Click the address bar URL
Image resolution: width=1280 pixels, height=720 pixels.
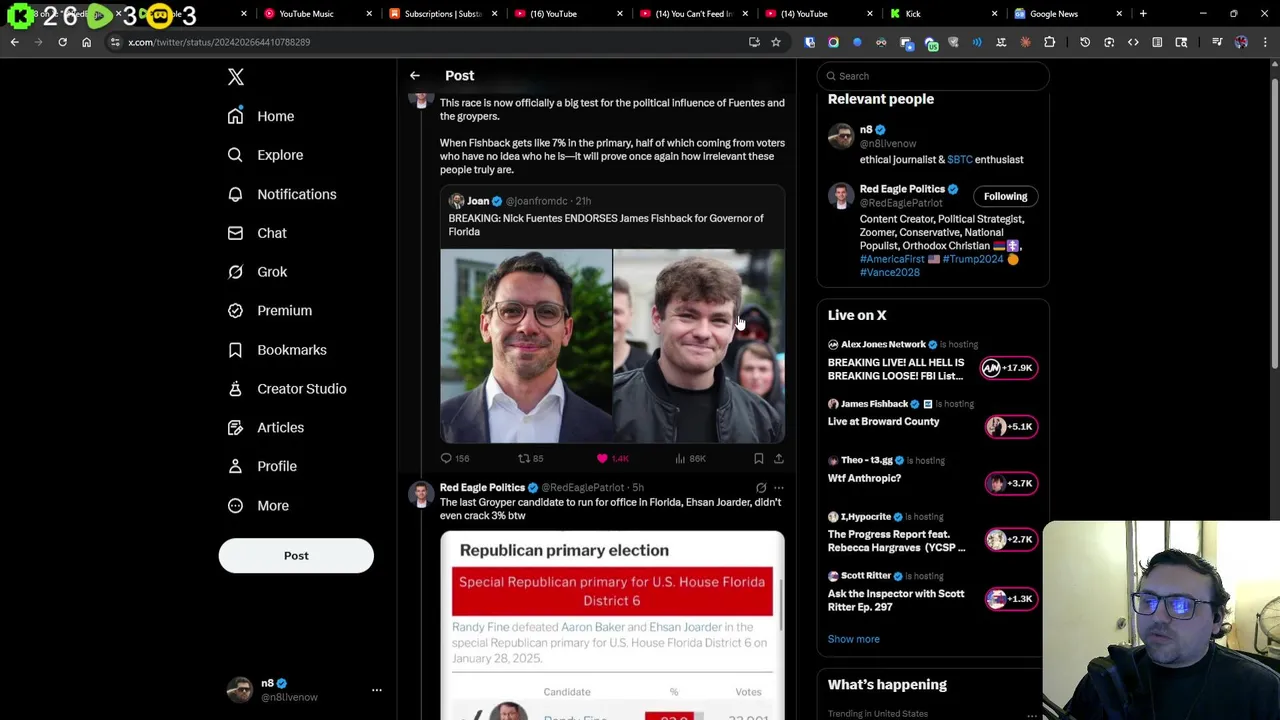pyautogui.click(x=219, y=42)
